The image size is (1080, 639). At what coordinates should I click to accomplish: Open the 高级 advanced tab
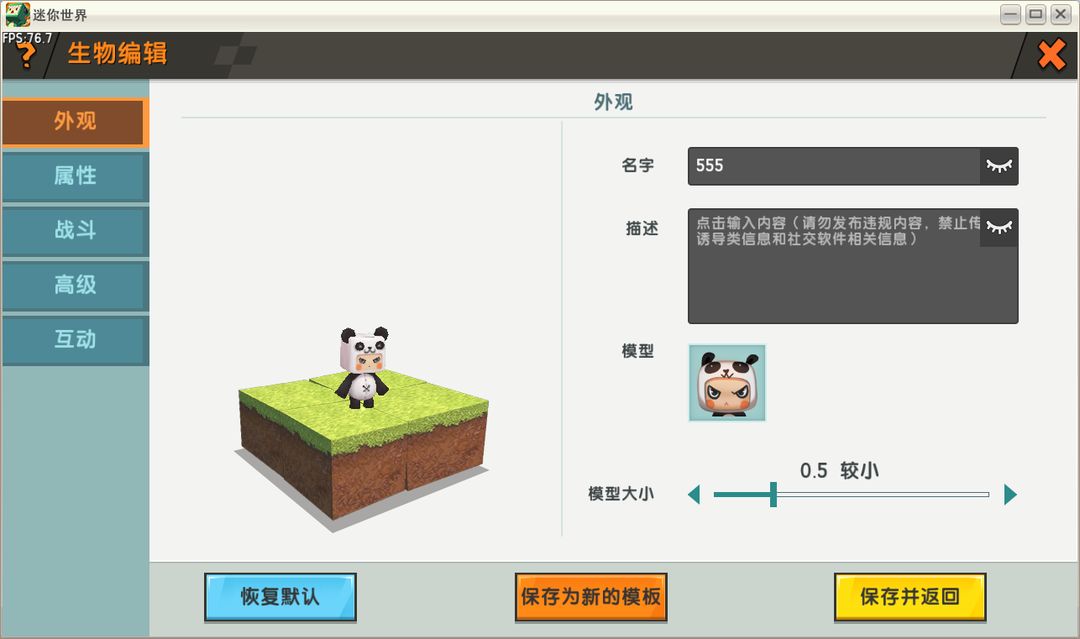(x=75, y=285)
